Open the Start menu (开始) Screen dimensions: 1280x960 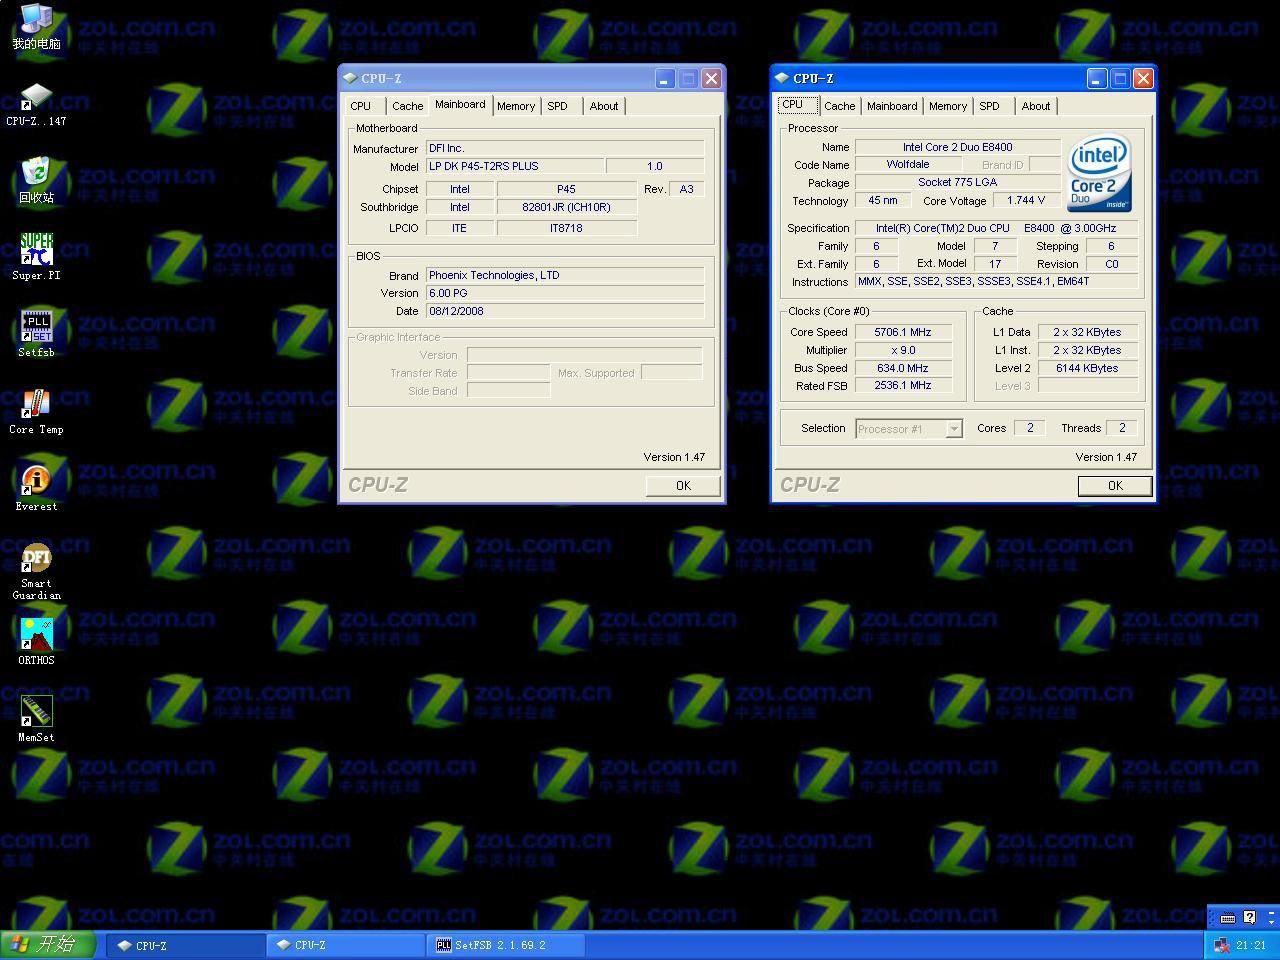click(x=48, y=945)
